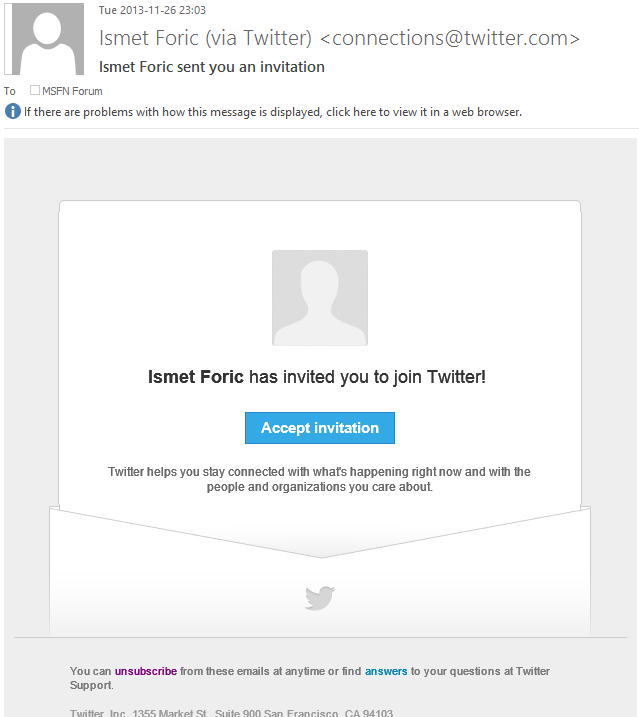639x717 pixels.
Task: Toggle the checkbox next to MSFN Forum
Action: [35, 90]
